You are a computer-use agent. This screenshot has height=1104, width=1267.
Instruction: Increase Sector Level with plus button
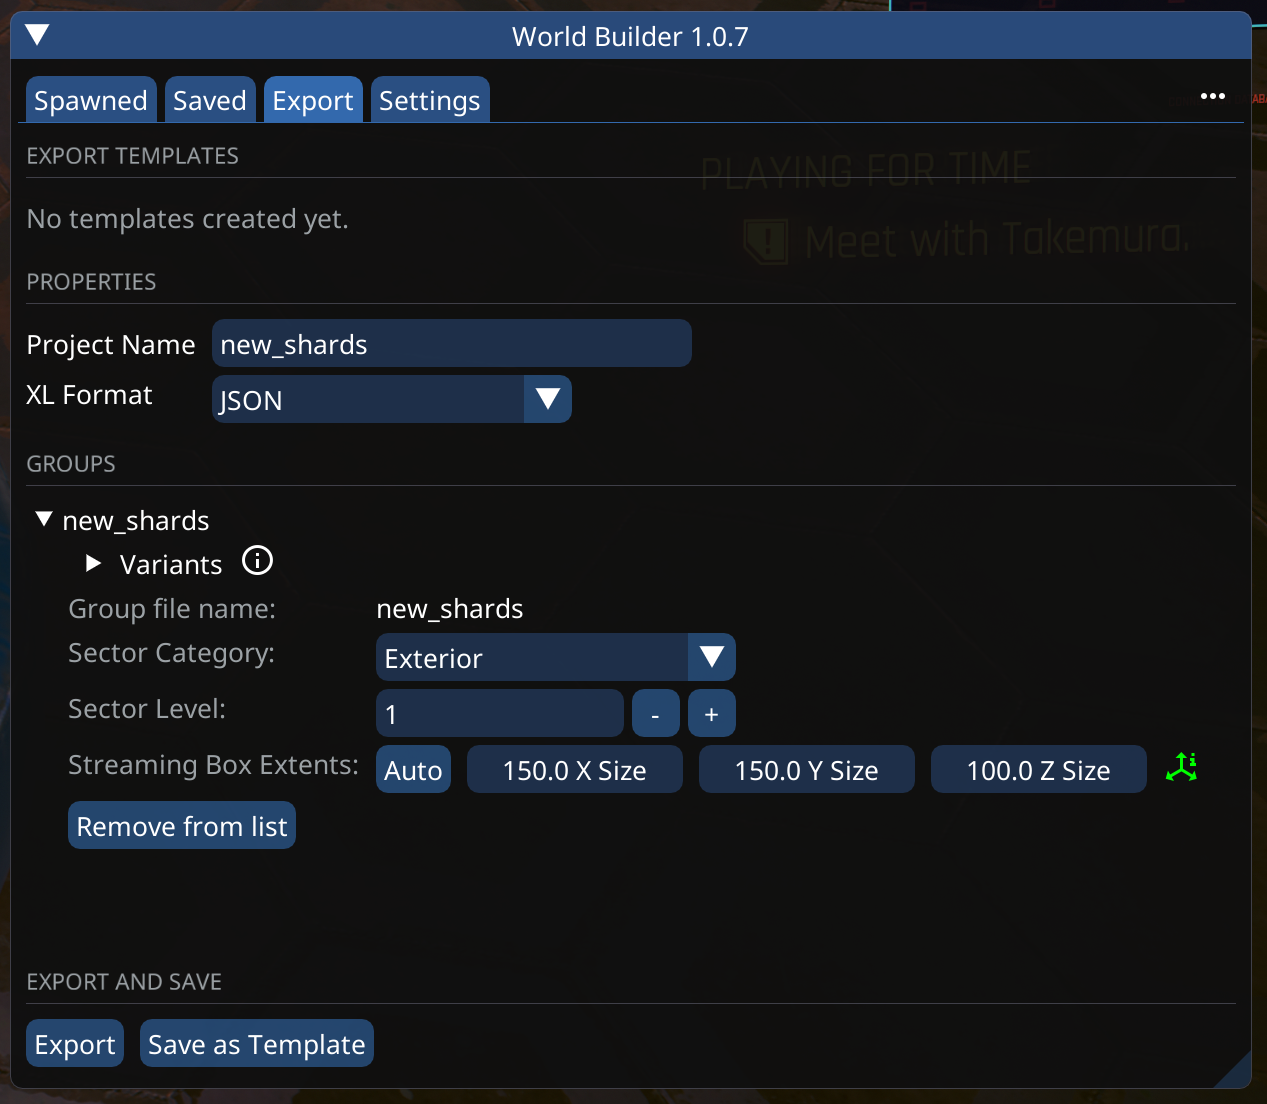coord(711,714)
